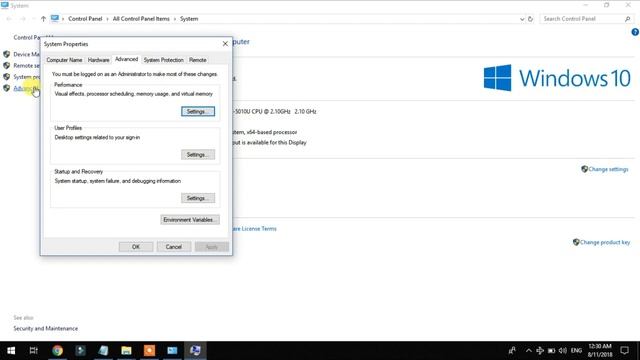Click shield icon beside Change product key

pos(576,242)
